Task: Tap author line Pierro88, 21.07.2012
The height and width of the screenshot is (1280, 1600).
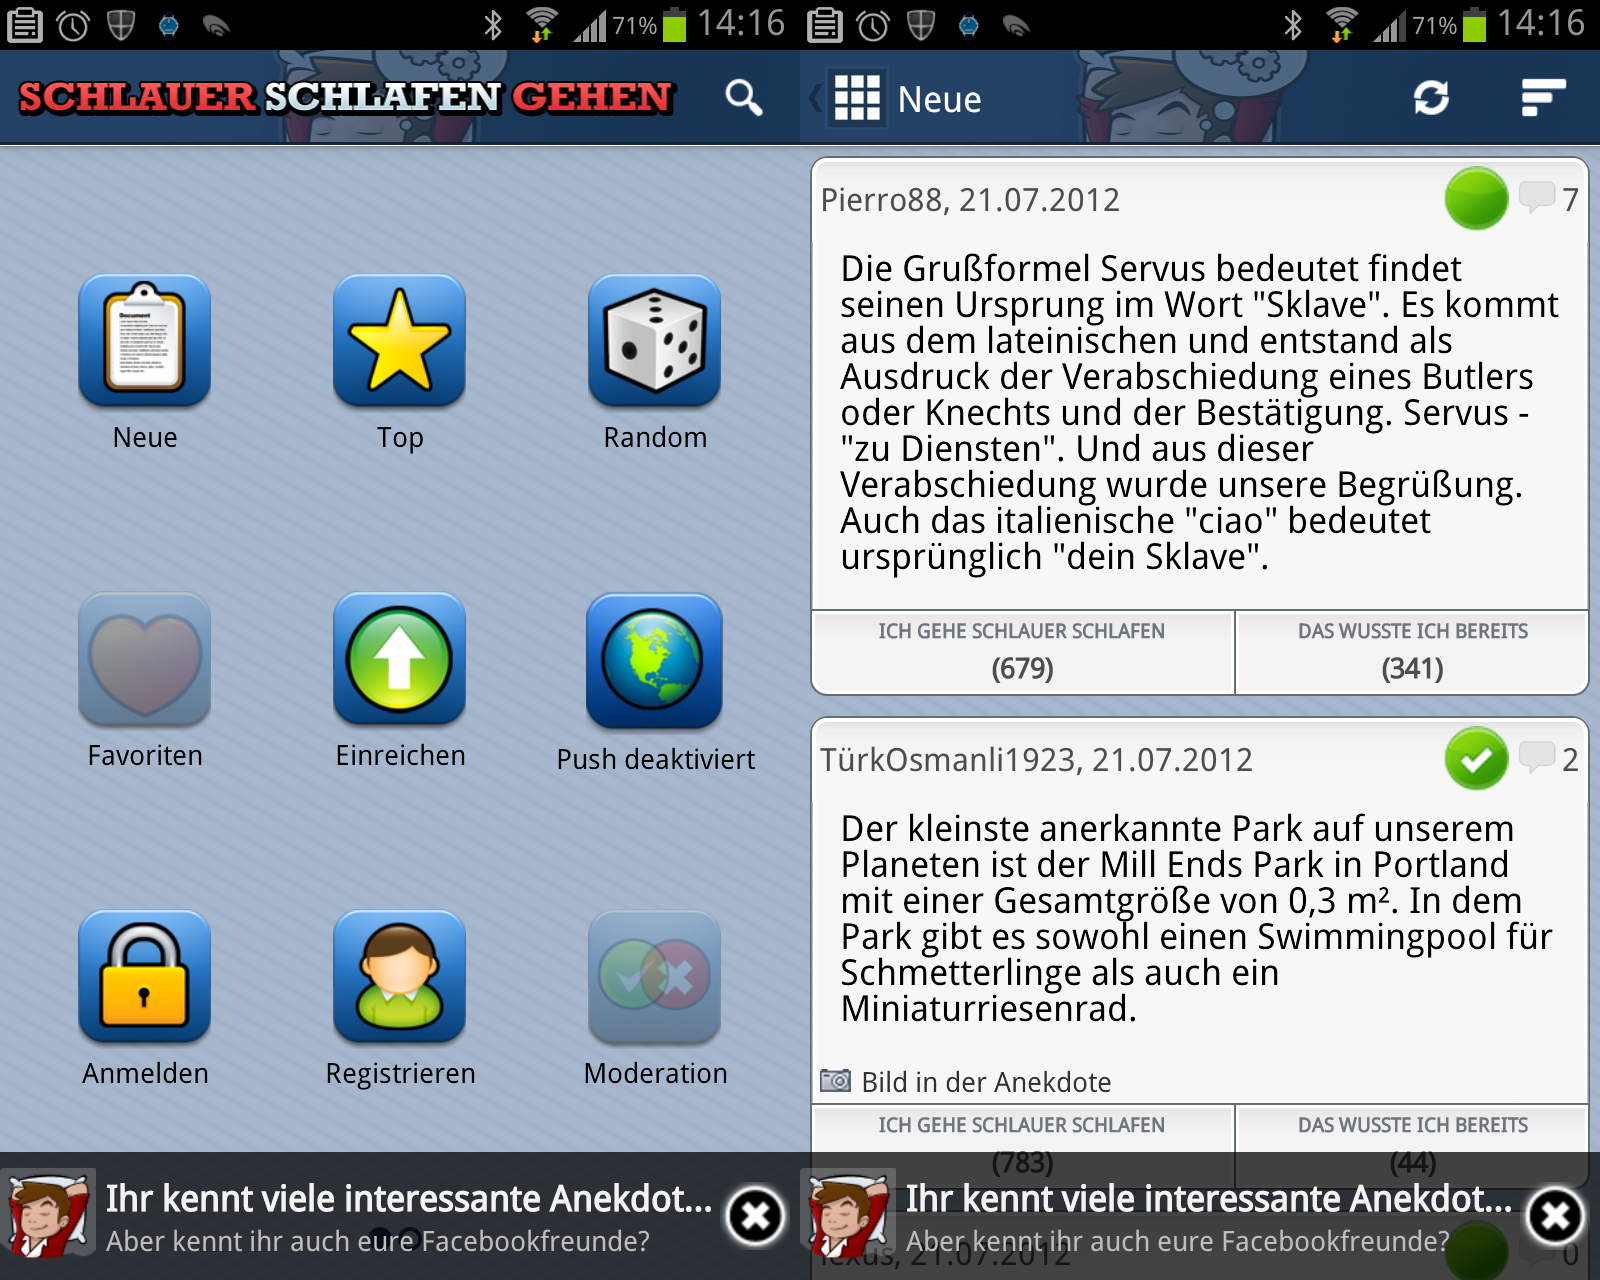Action: pyautogui.click(x=970, y=200)
